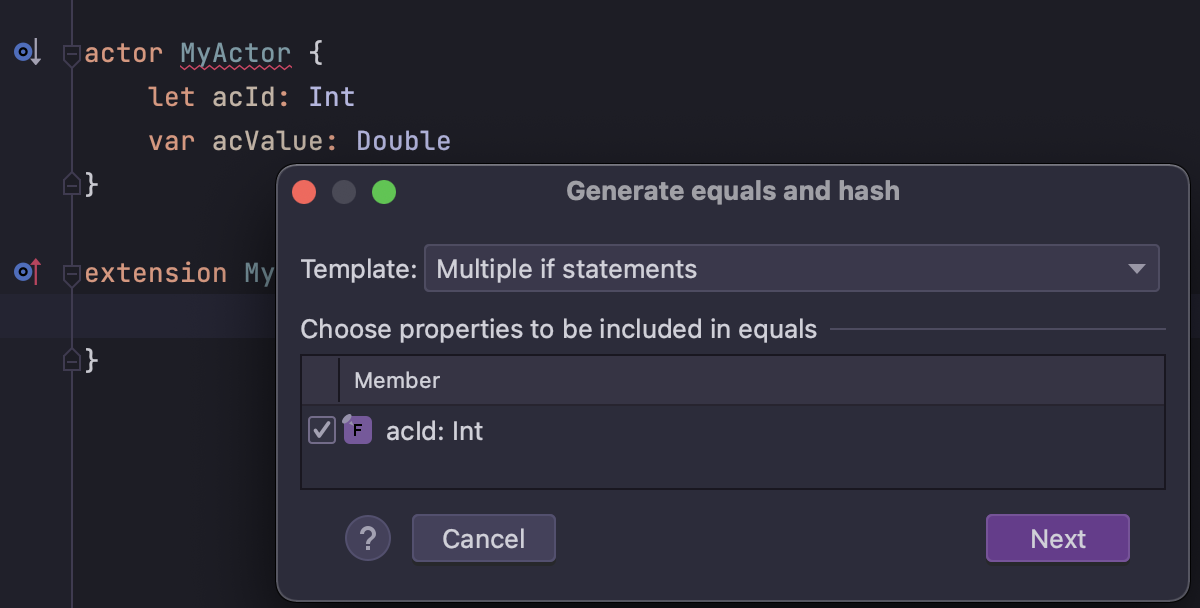
Task: Click the fold end marker at extension's closing brace
Action: click(71, 360)
